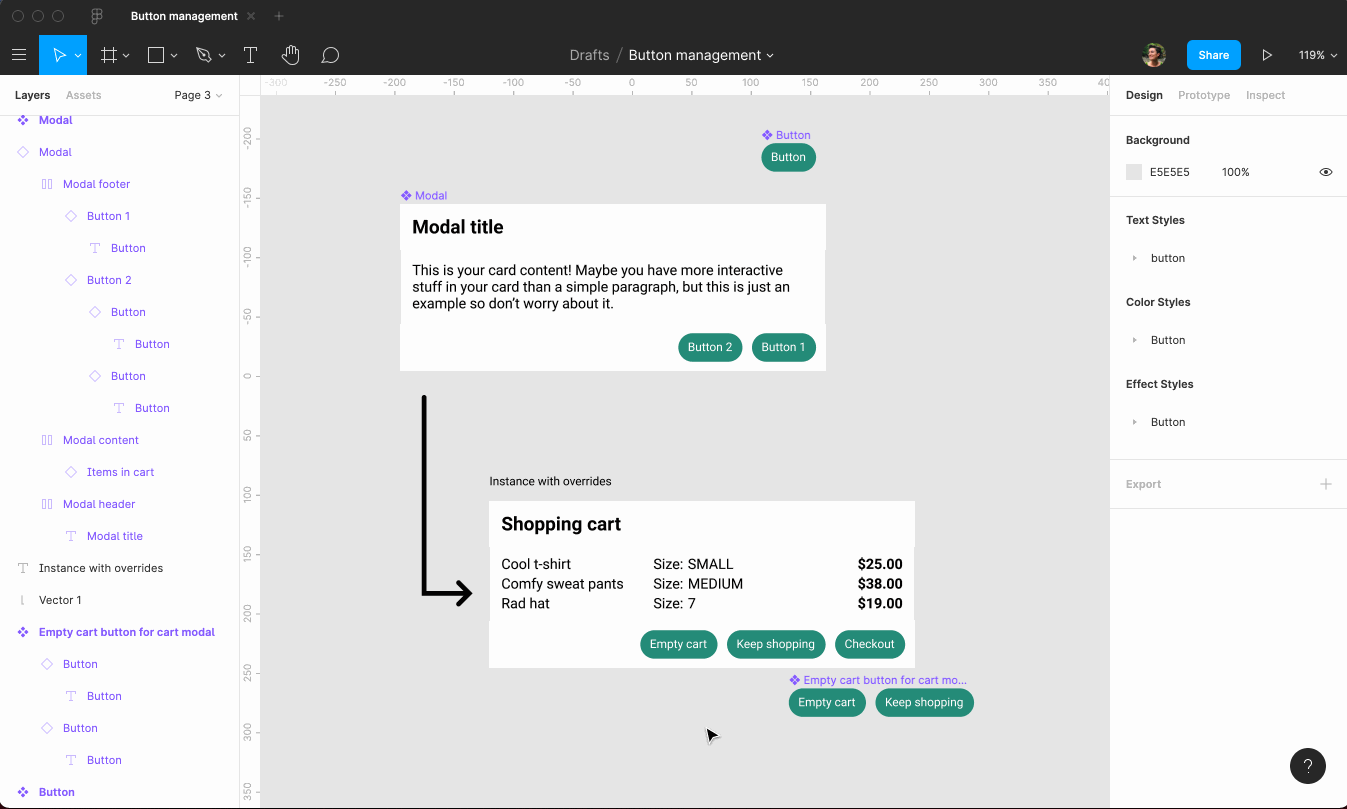Toggle page background visibility eye
Viewport: 1347px width, 809px height.
pyautogui.click(x=1326, y=172)
